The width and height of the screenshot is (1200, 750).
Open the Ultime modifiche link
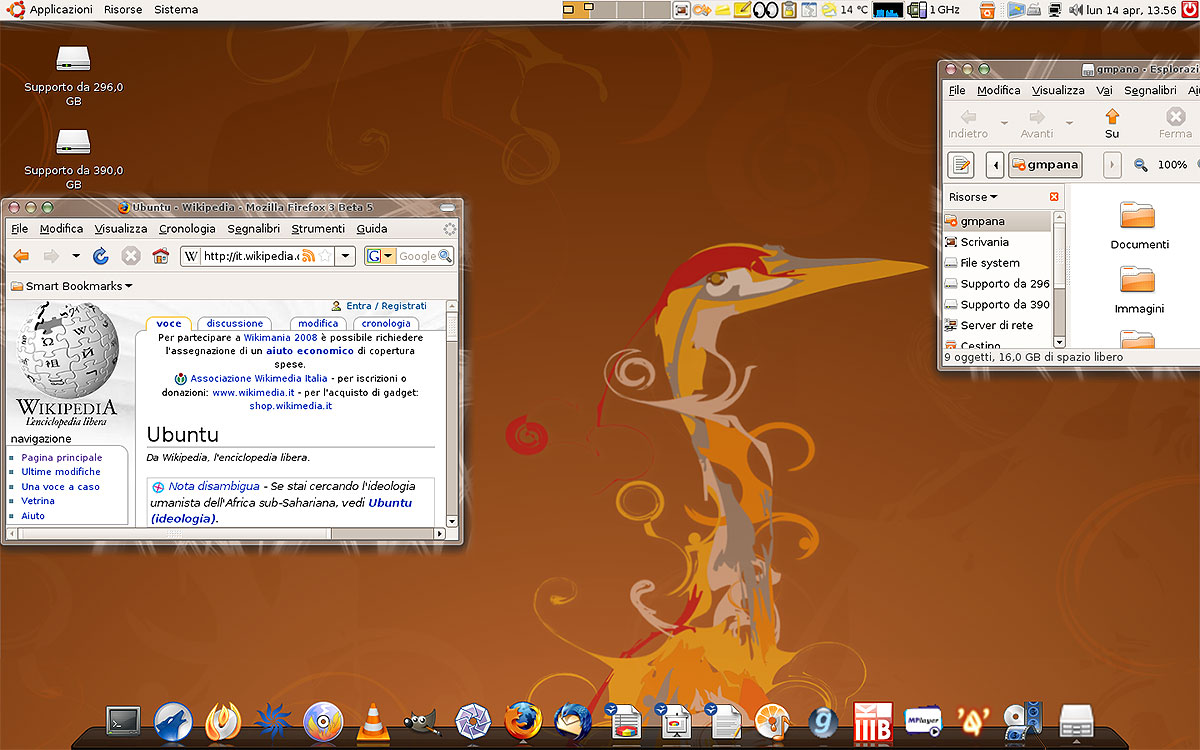click(x=61, y=472)
